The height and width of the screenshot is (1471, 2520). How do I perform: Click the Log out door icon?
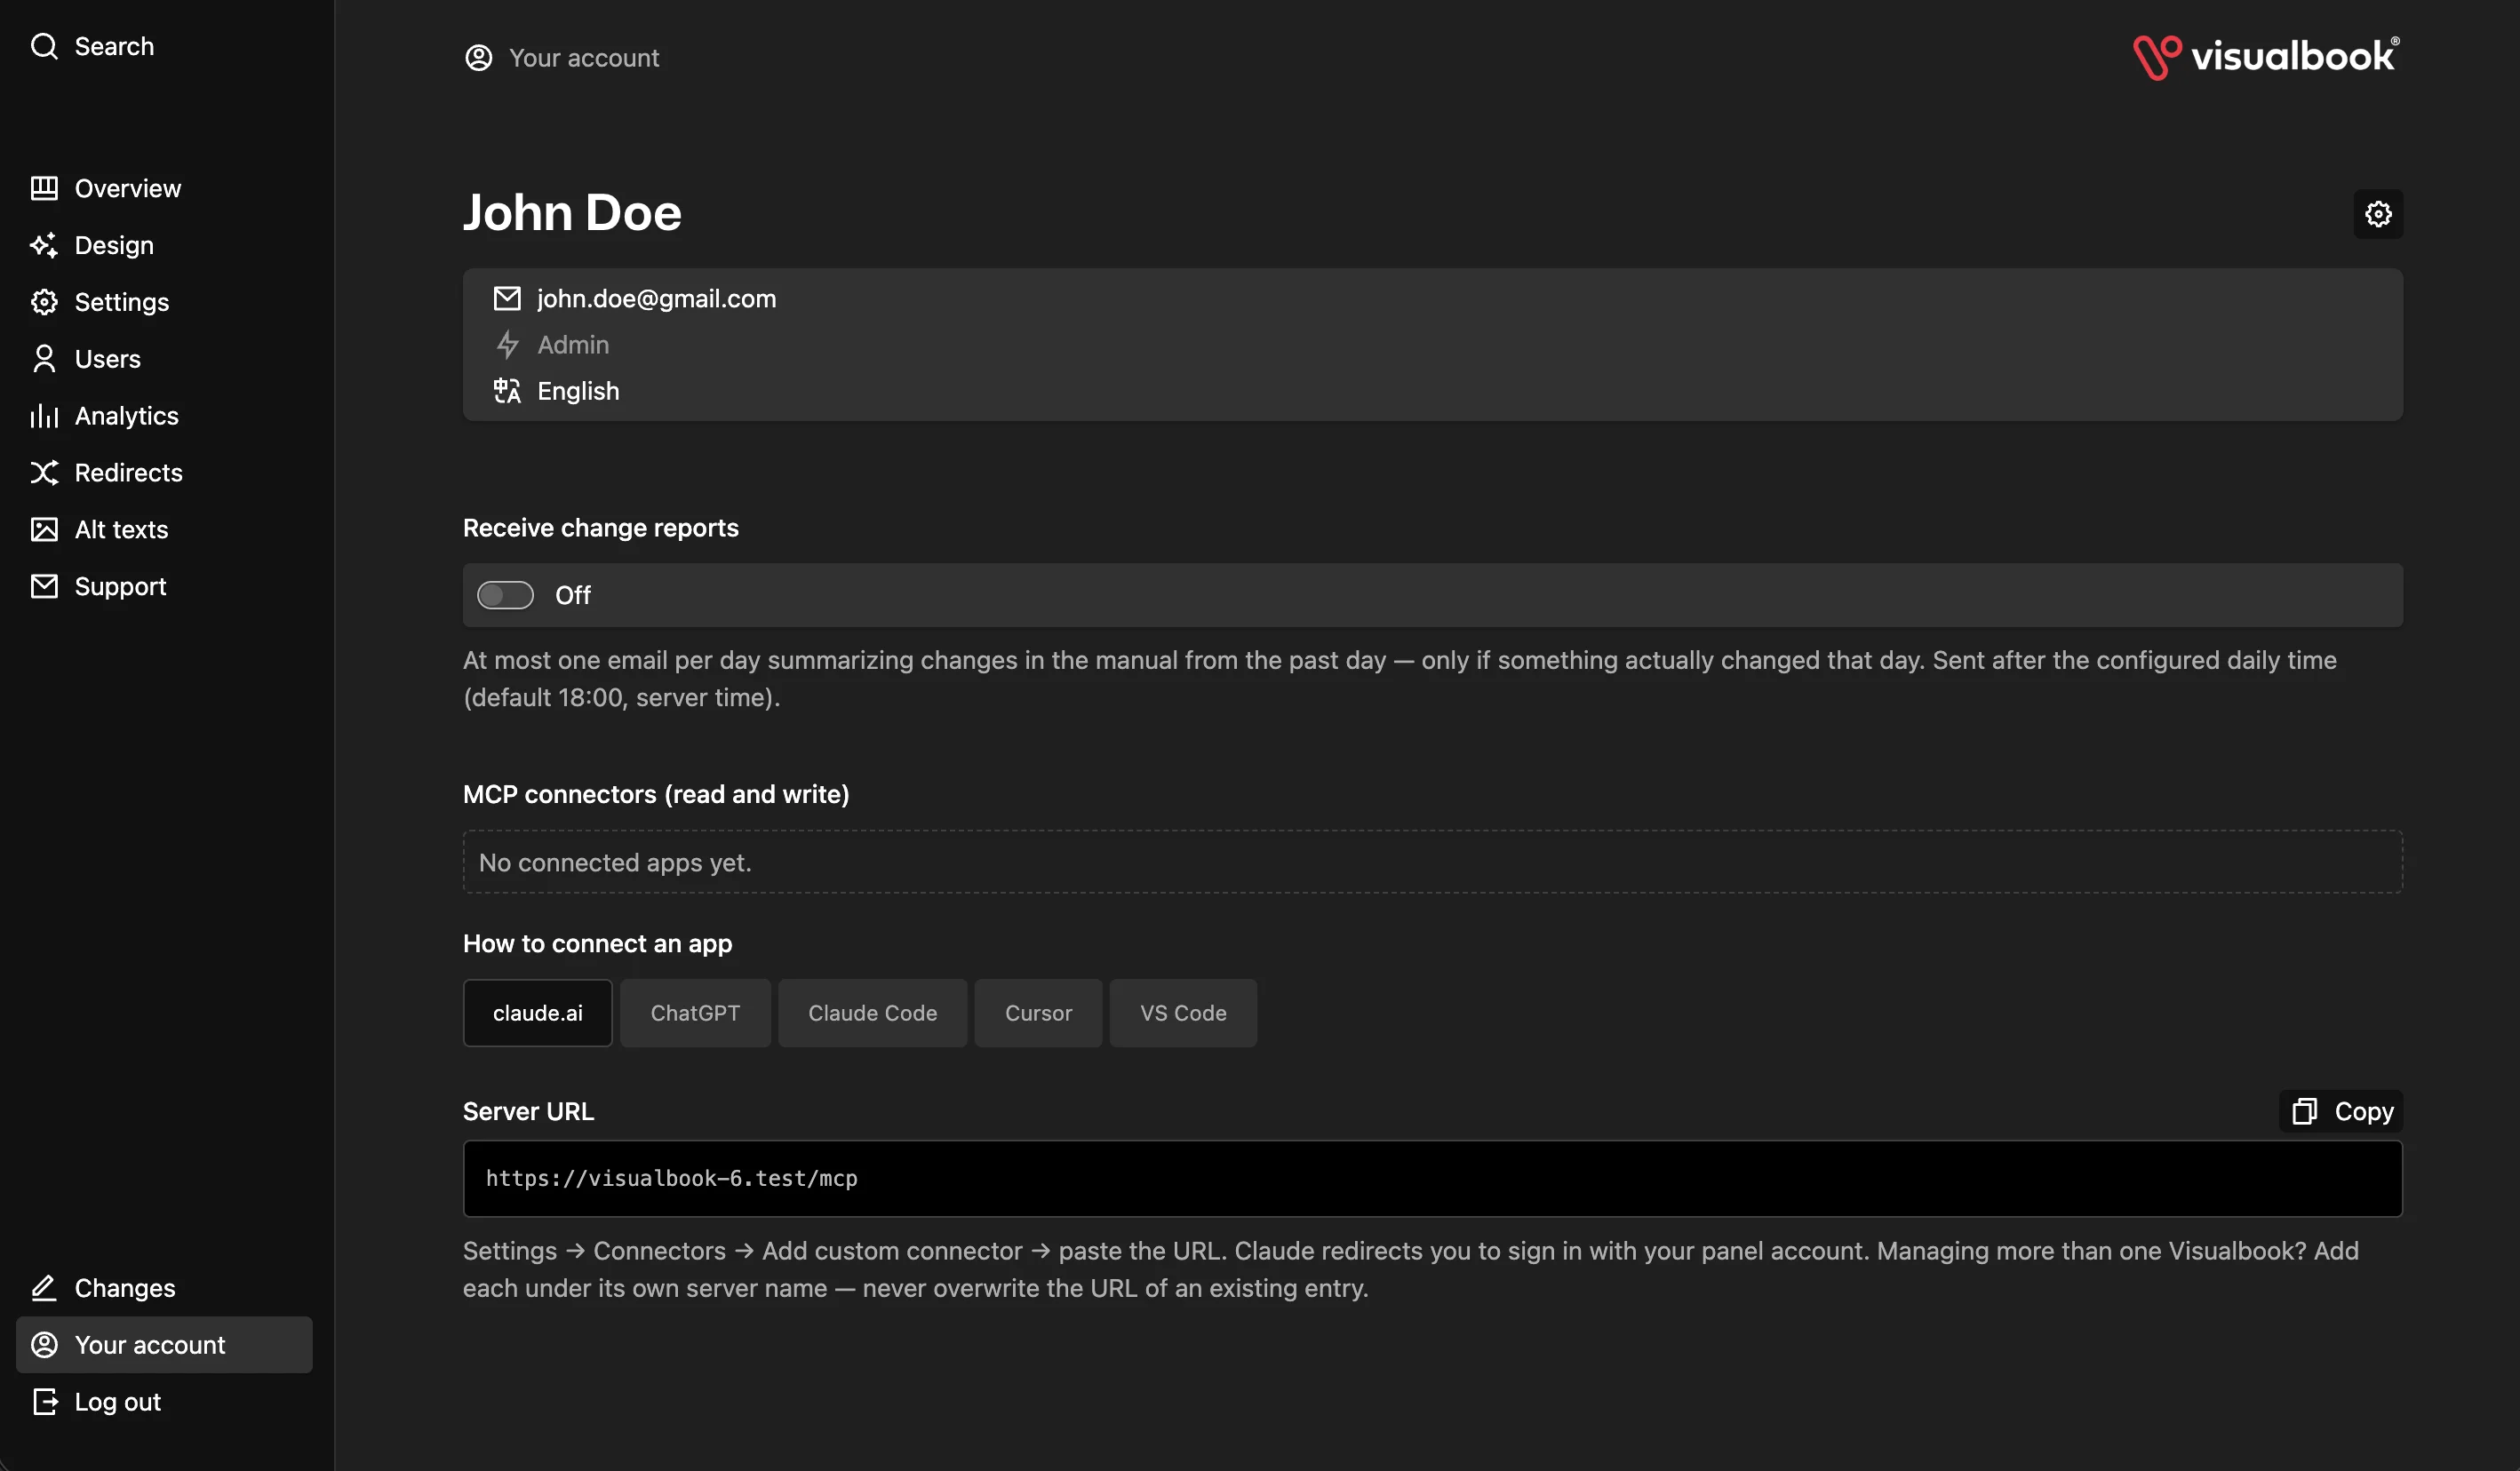44,1402
